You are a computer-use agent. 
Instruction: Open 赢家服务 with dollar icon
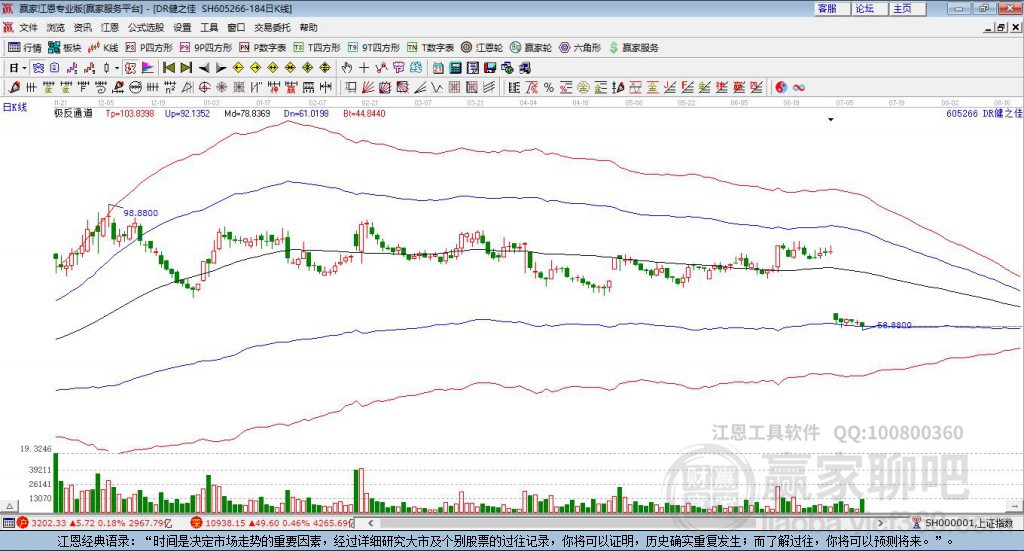[x=633, y=48]
